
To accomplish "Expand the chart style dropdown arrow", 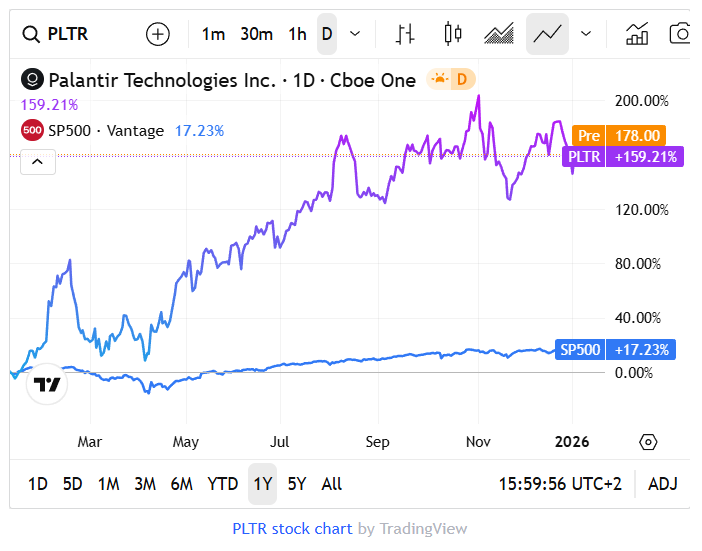I will click(586, 34).
